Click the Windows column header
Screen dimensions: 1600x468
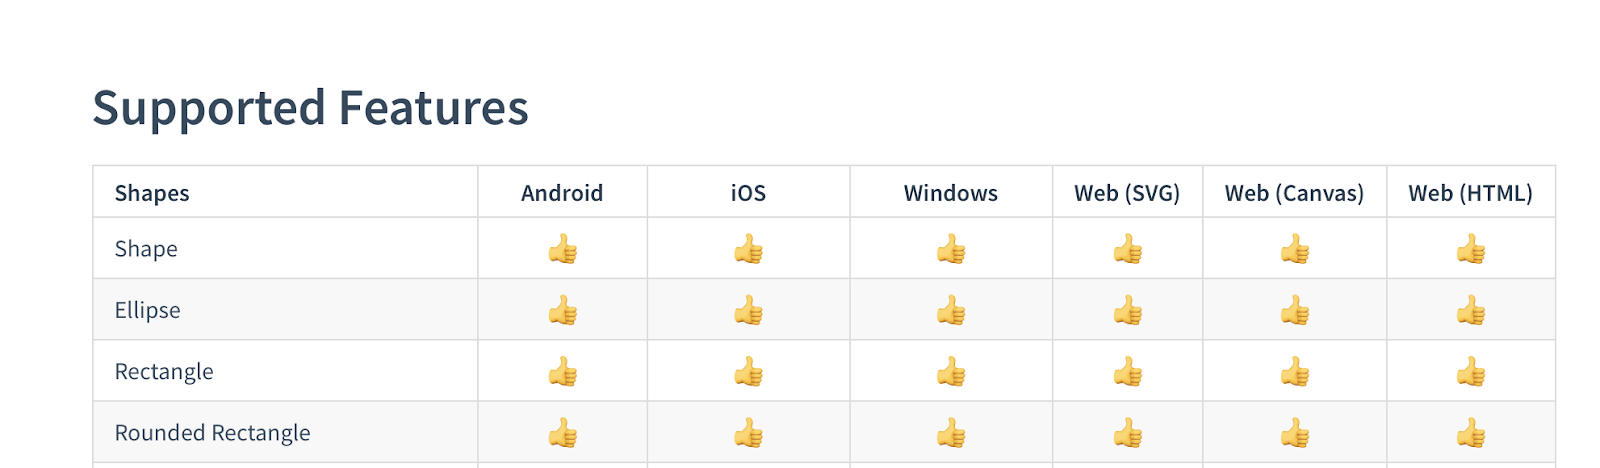pos(951,193)
